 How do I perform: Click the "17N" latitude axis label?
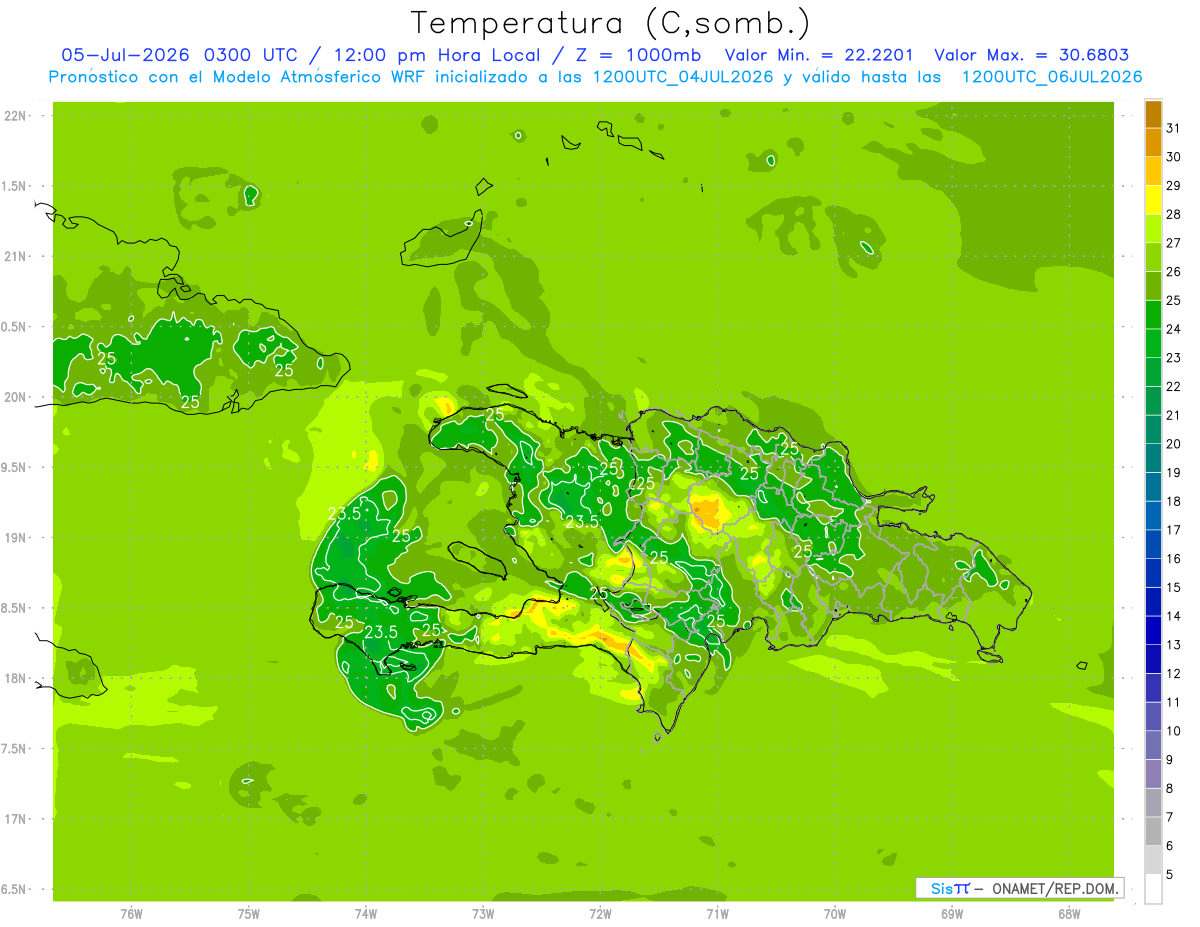[17, 819]
